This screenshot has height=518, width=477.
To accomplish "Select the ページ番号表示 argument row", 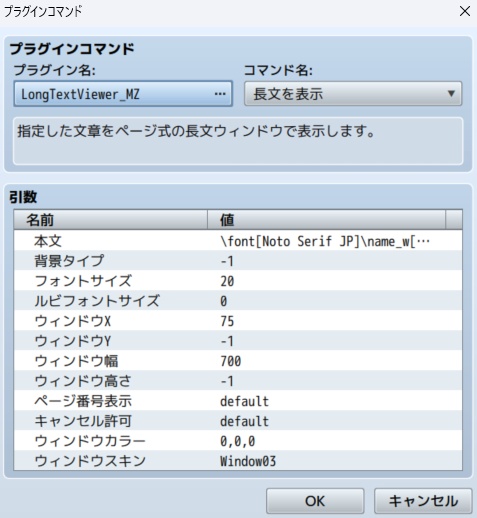I will point(238,401).
